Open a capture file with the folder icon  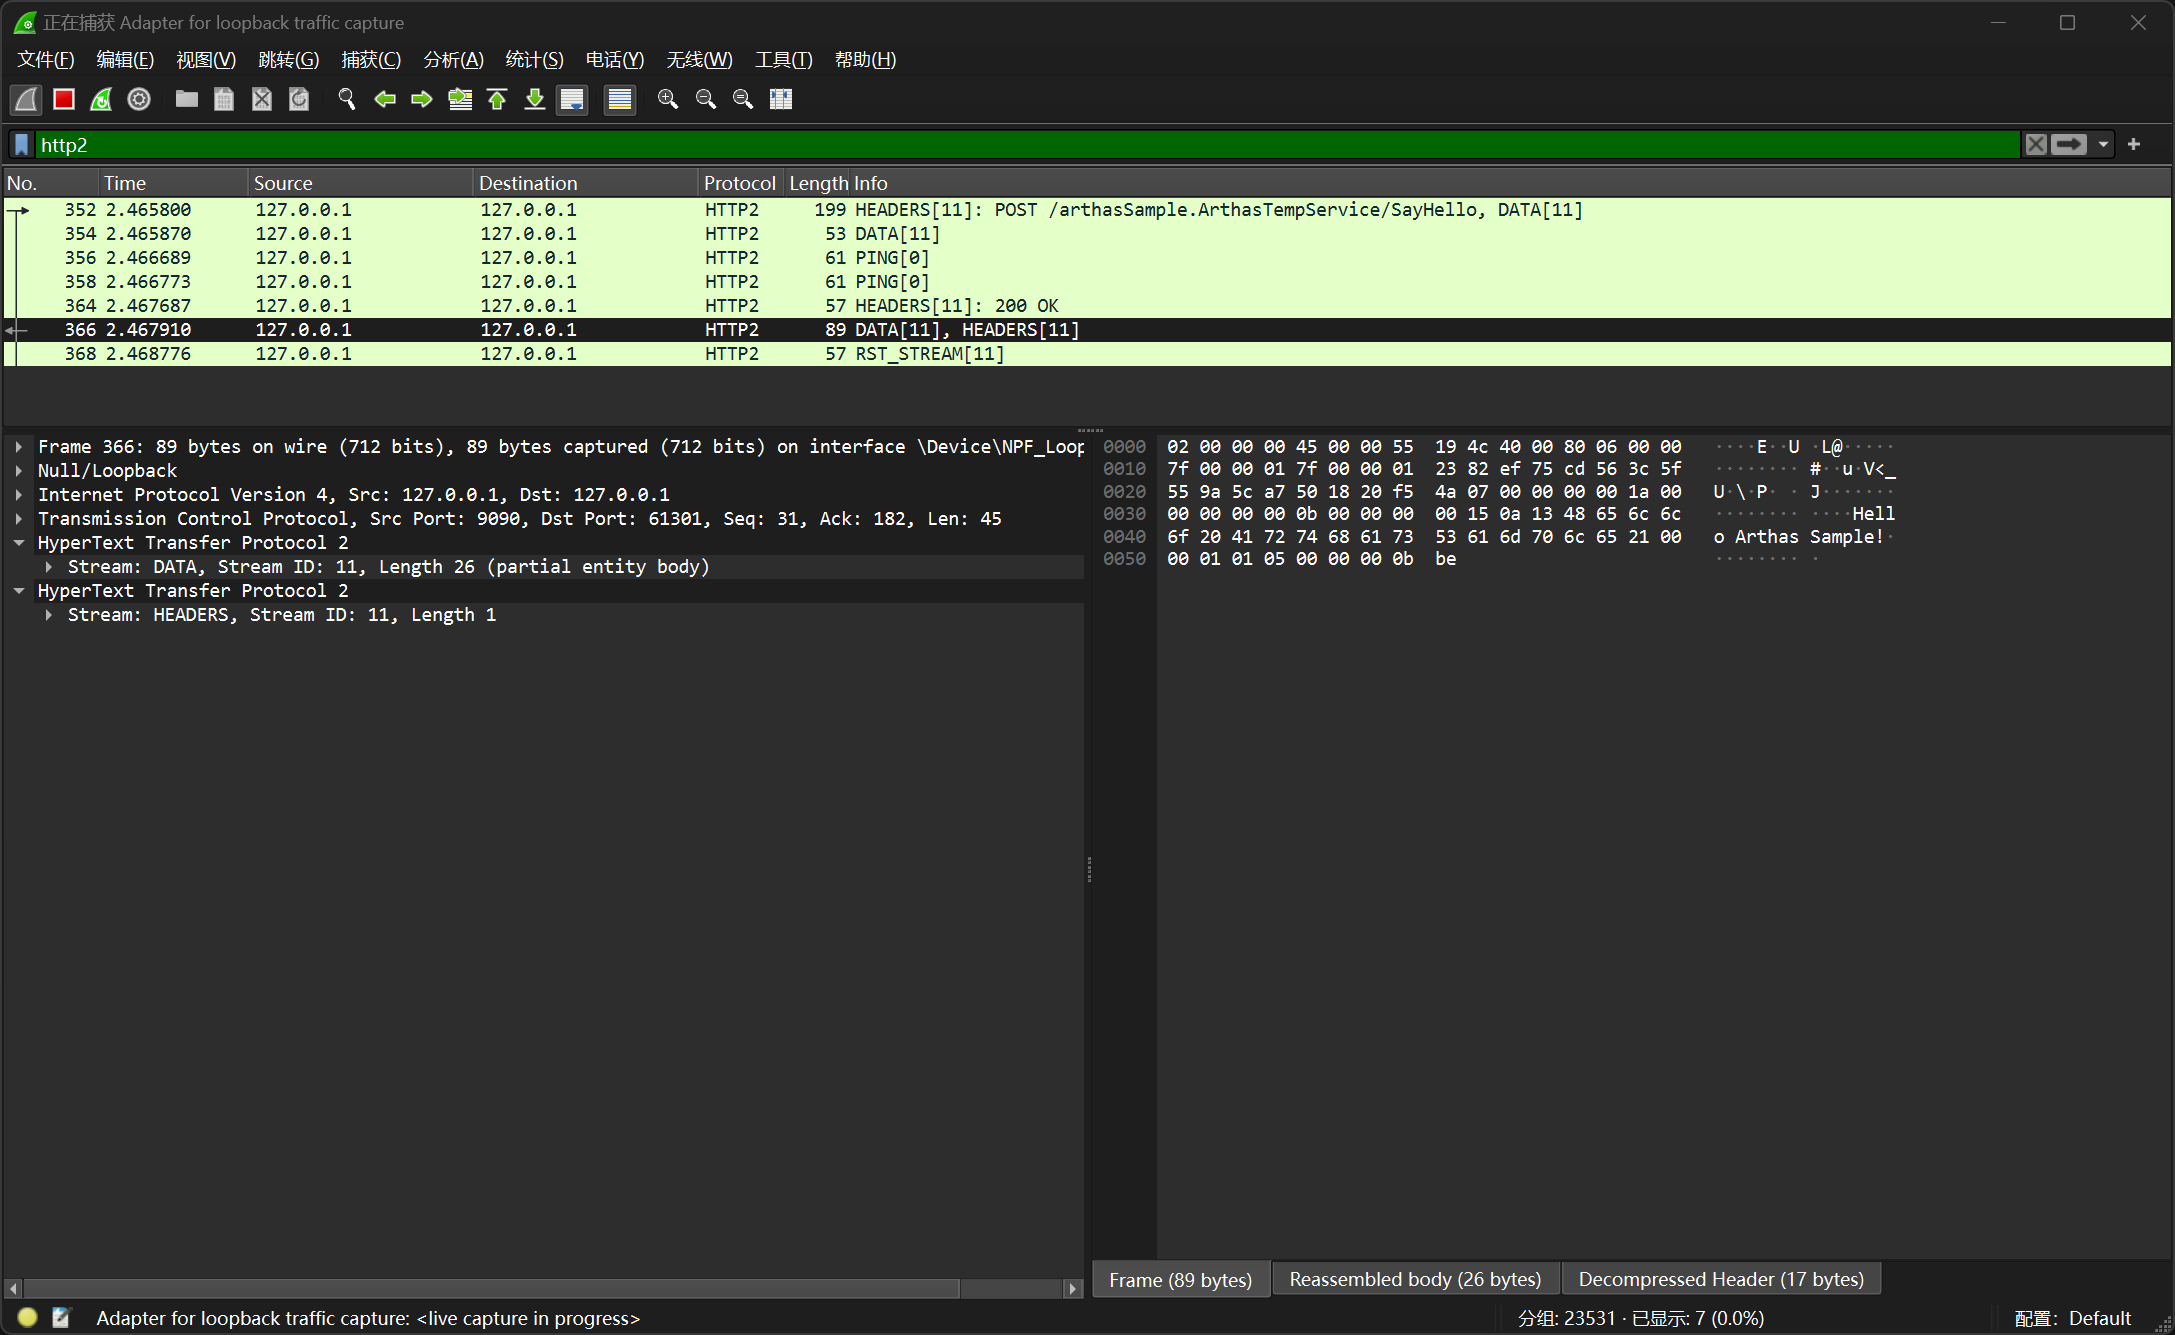pos(186,99)
